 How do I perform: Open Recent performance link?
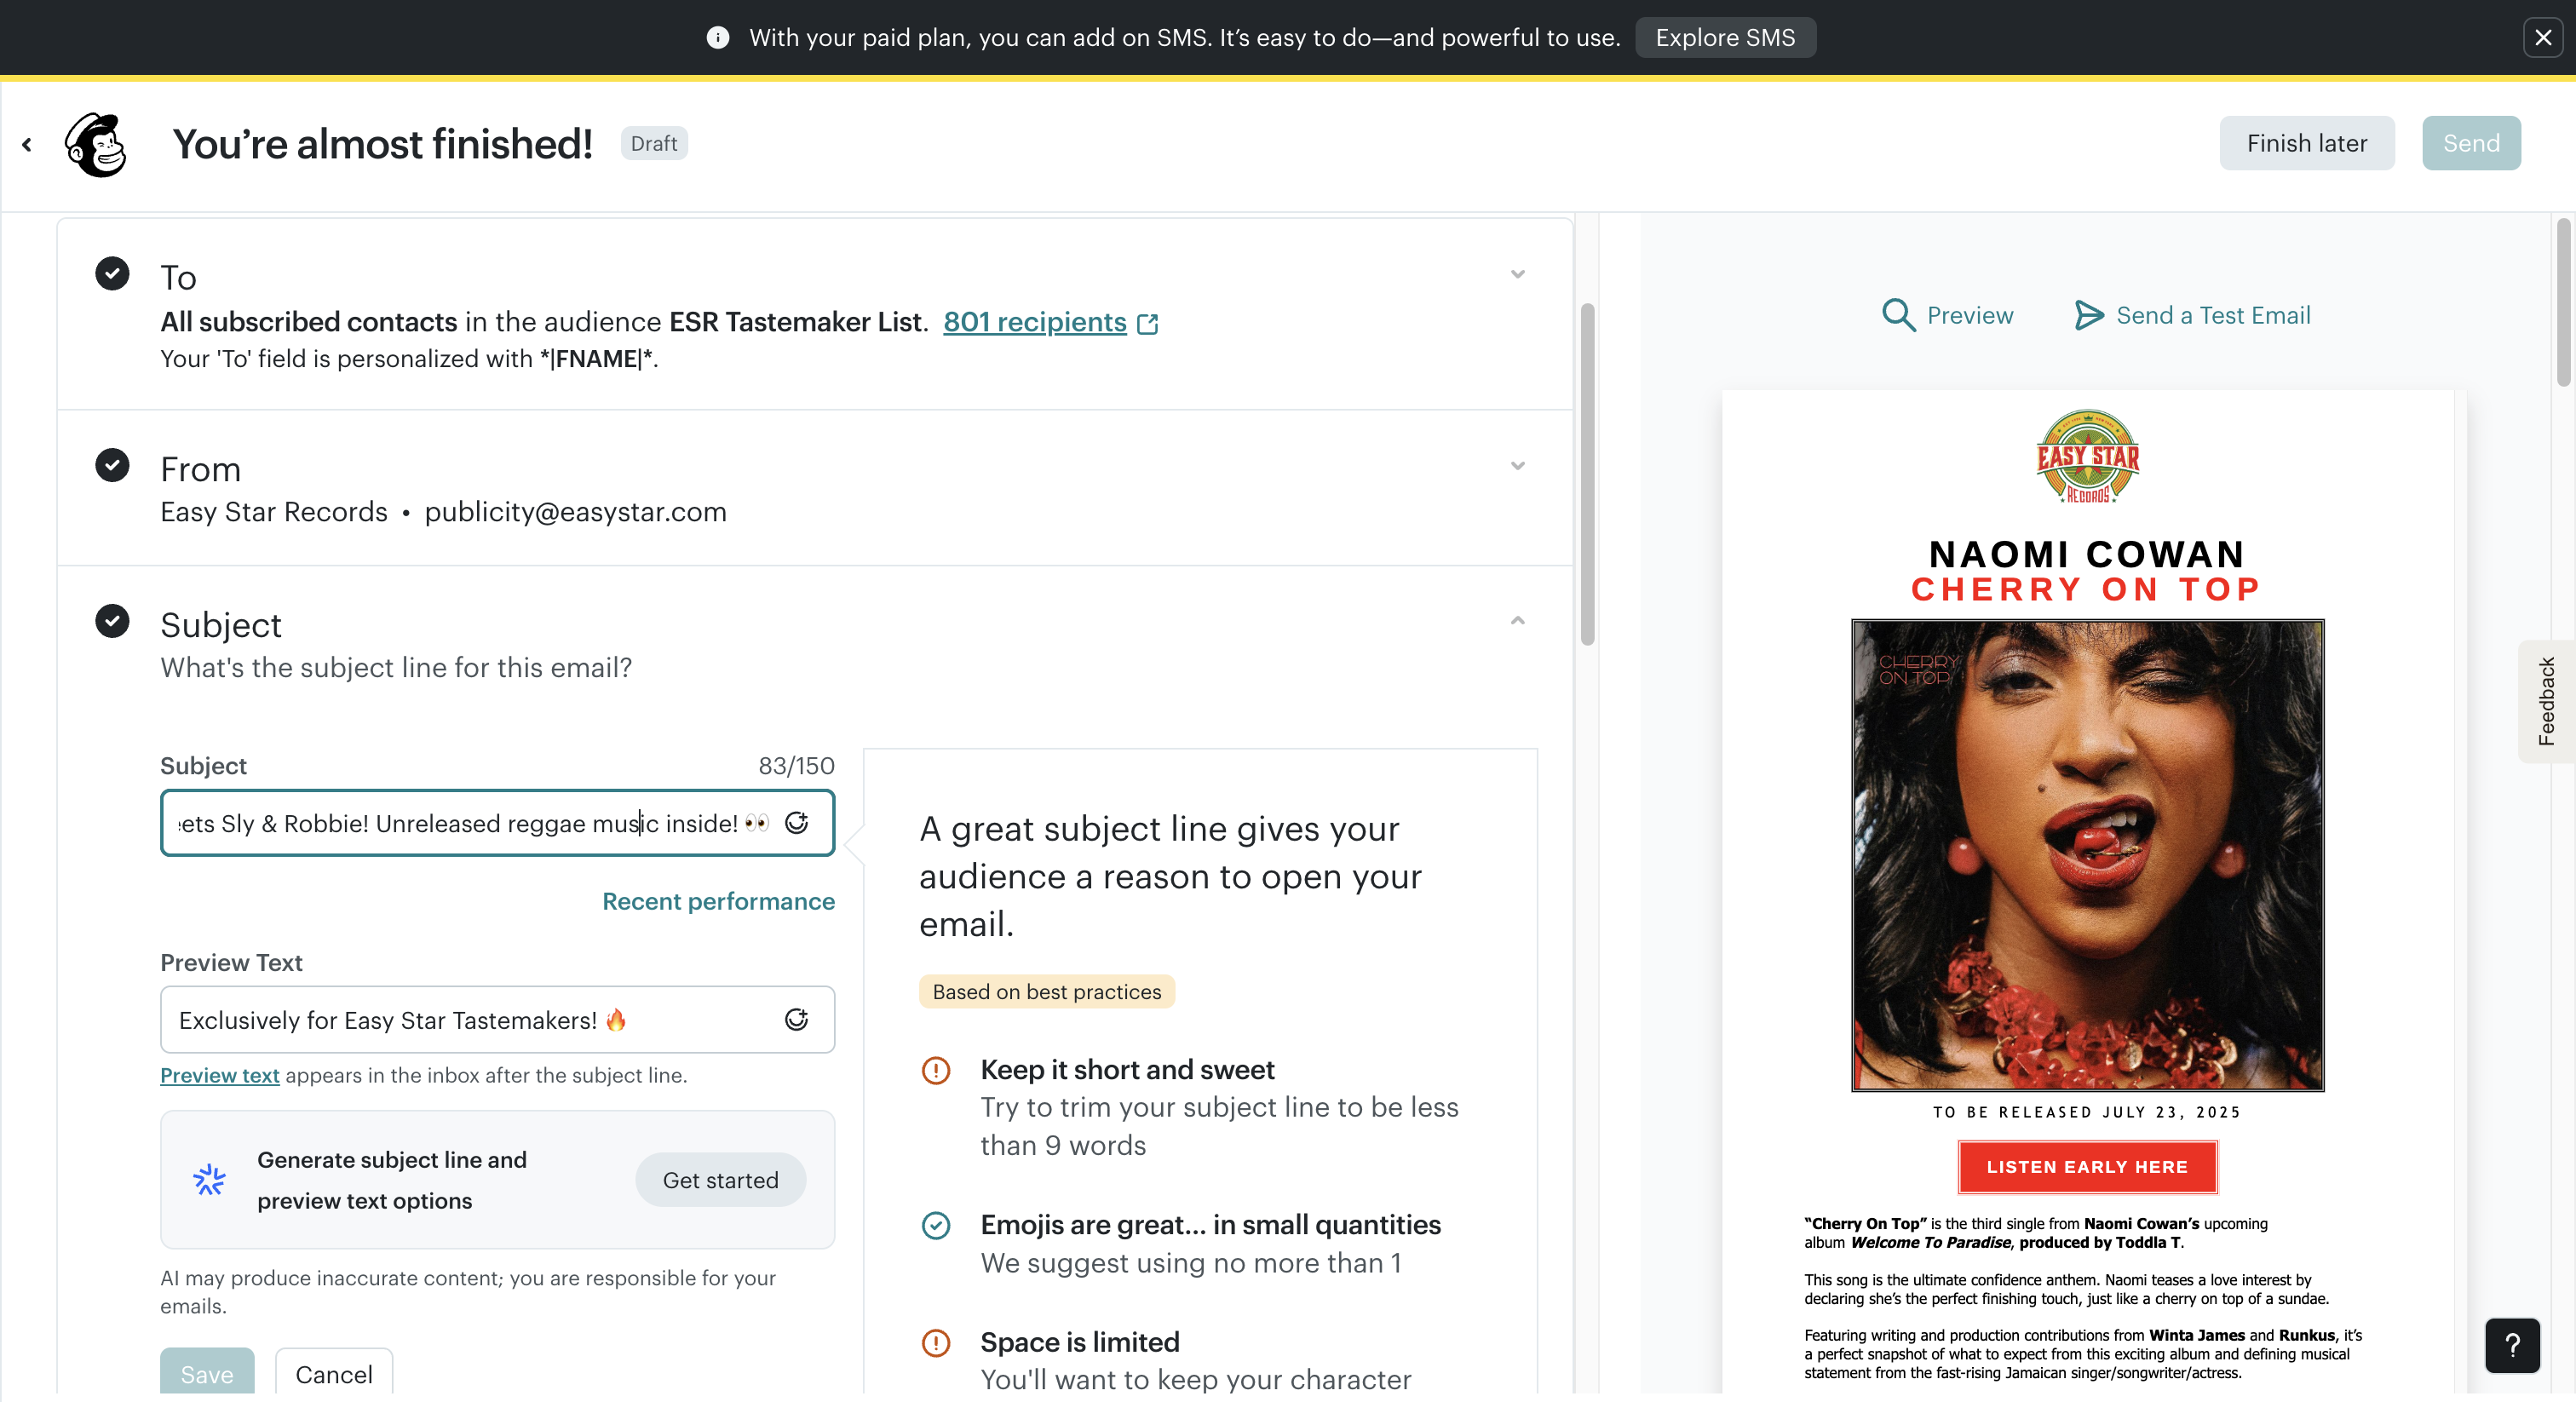[x=718, y=901]
